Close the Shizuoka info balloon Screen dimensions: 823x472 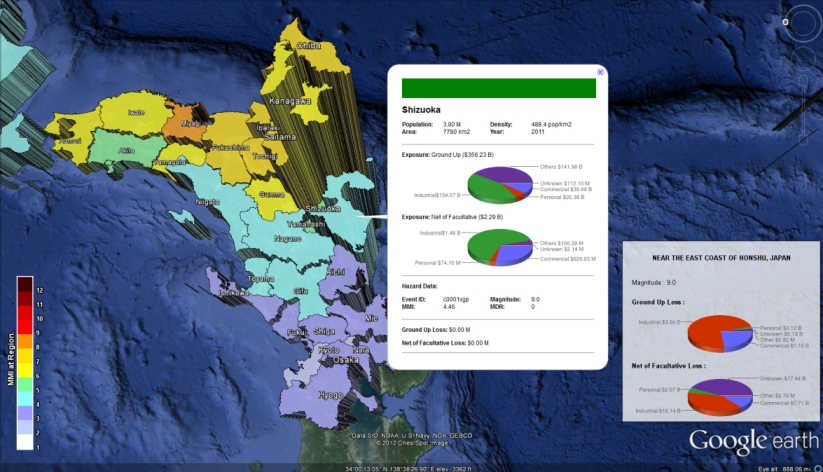(x=600, y=72)
